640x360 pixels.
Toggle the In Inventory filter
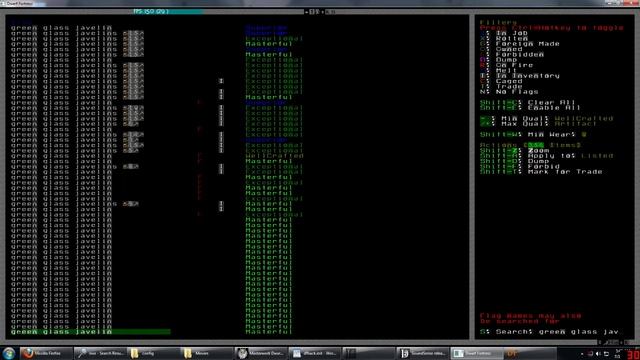(x=520, y=76)
